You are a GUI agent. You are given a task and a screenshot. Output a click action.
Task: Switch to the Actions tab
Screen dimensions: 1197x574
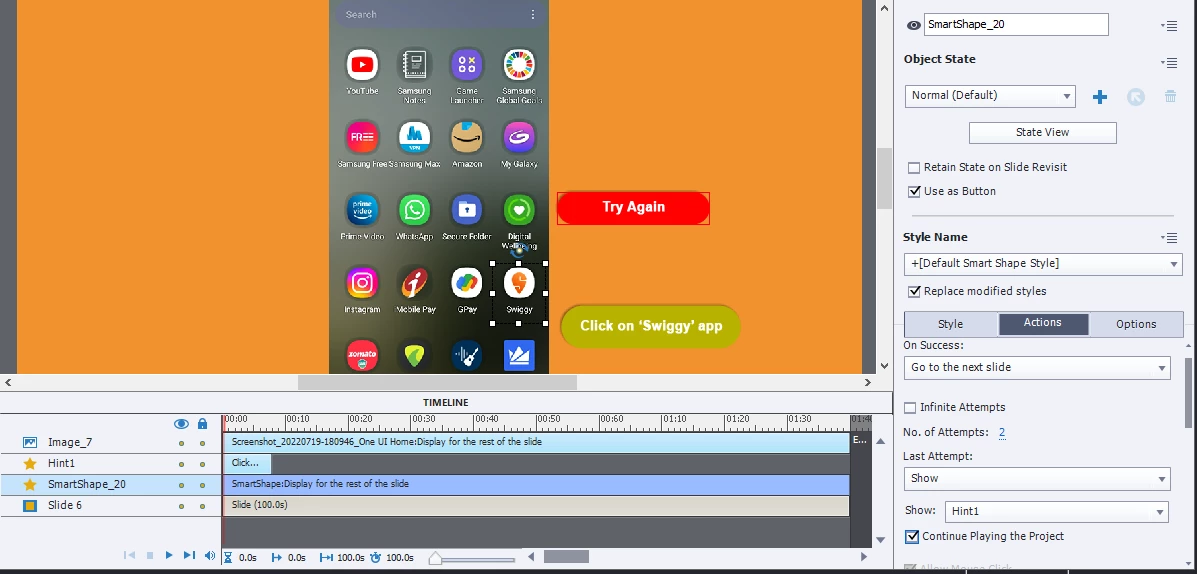click(1043, 324)
